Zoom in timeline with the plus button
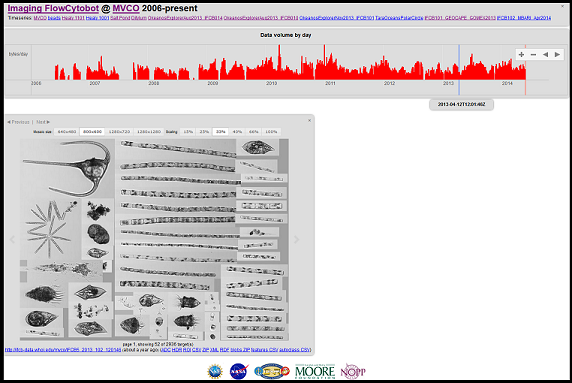 (x=521, y=55)
